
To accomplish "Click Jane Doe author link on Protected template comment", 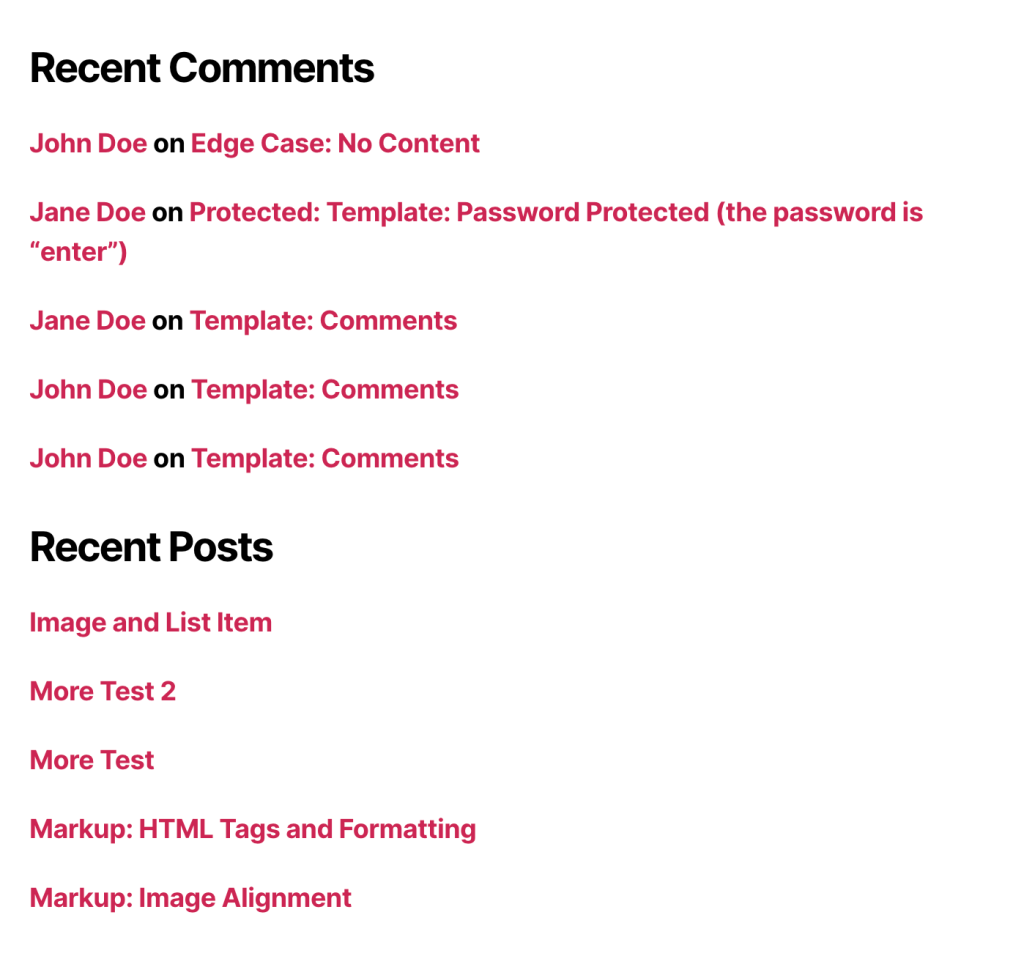I will [88, 213].
